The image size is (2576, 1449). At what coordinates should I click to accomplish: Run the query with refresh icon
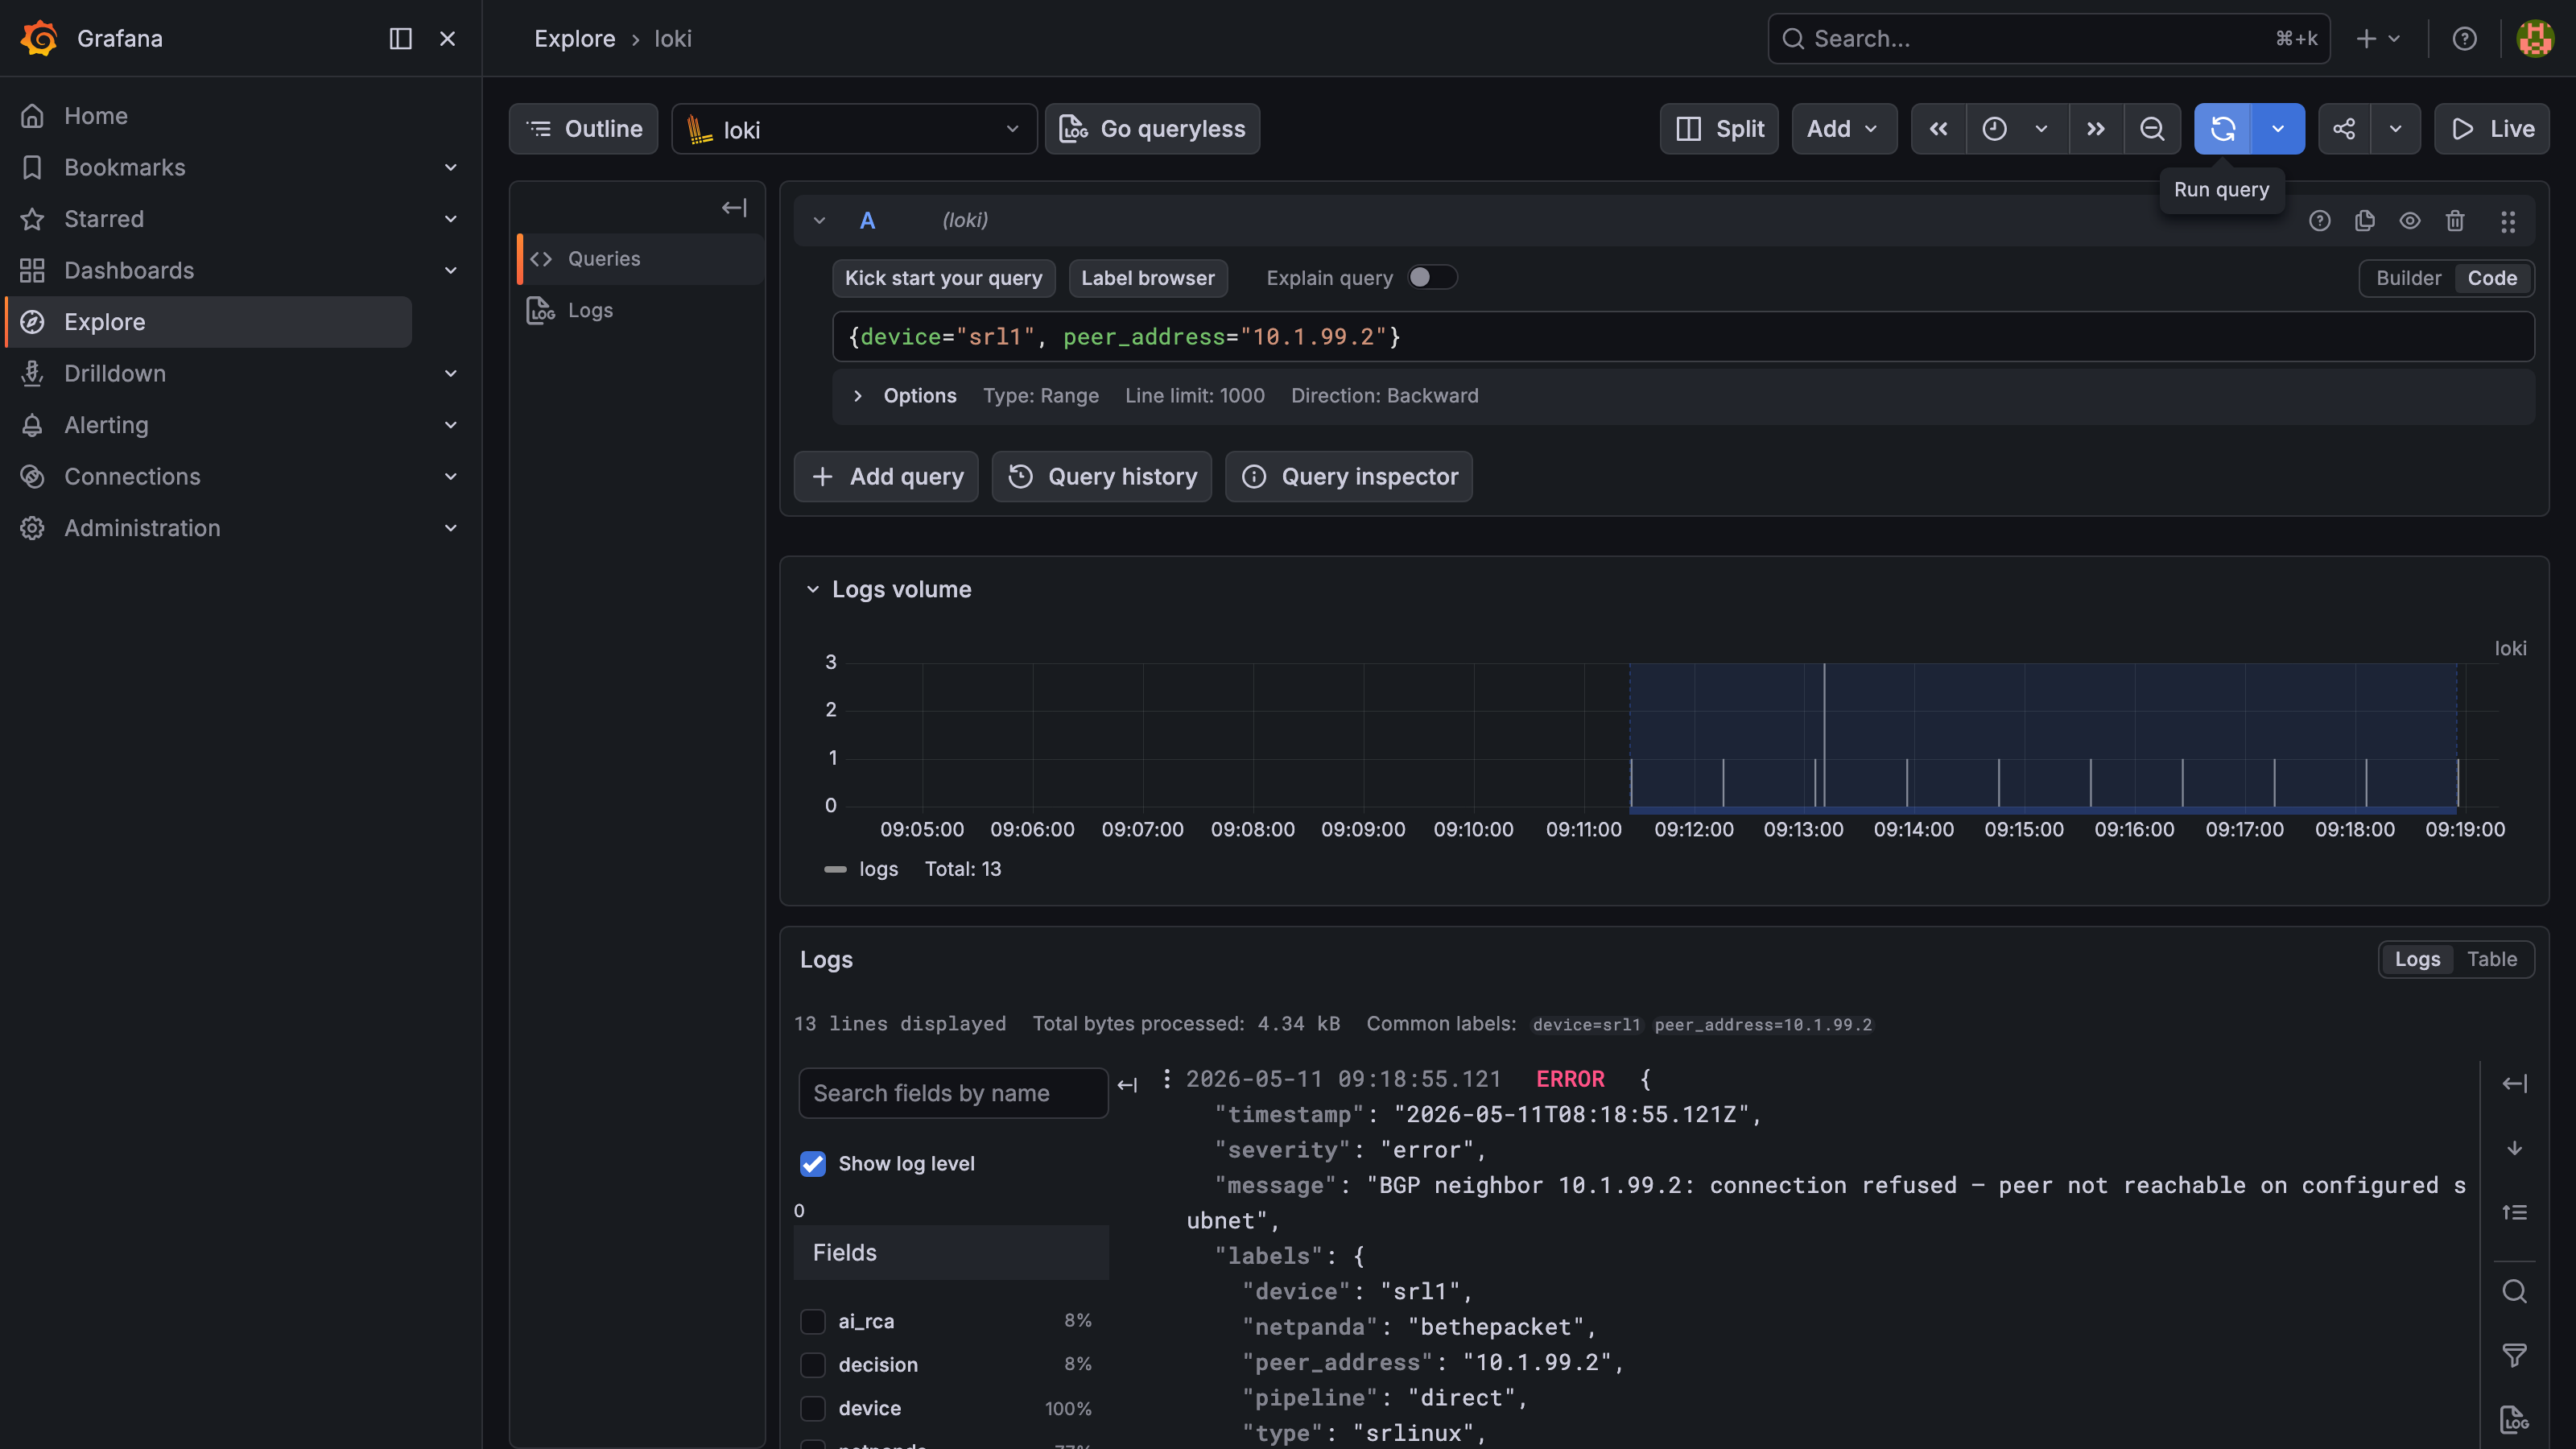[2222, 129]
